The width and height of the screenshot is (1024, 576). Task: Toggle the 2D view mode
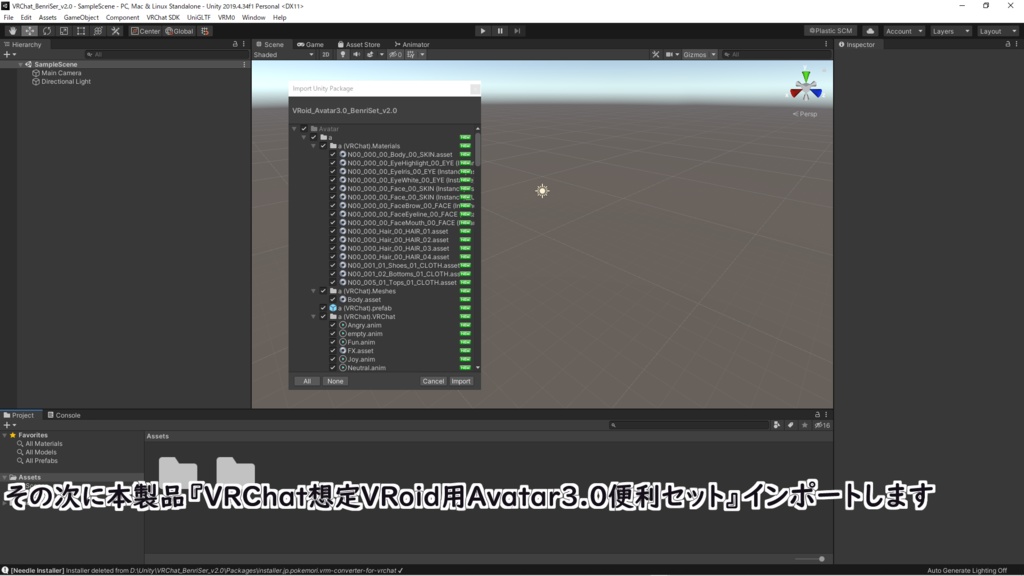(325, 55)
